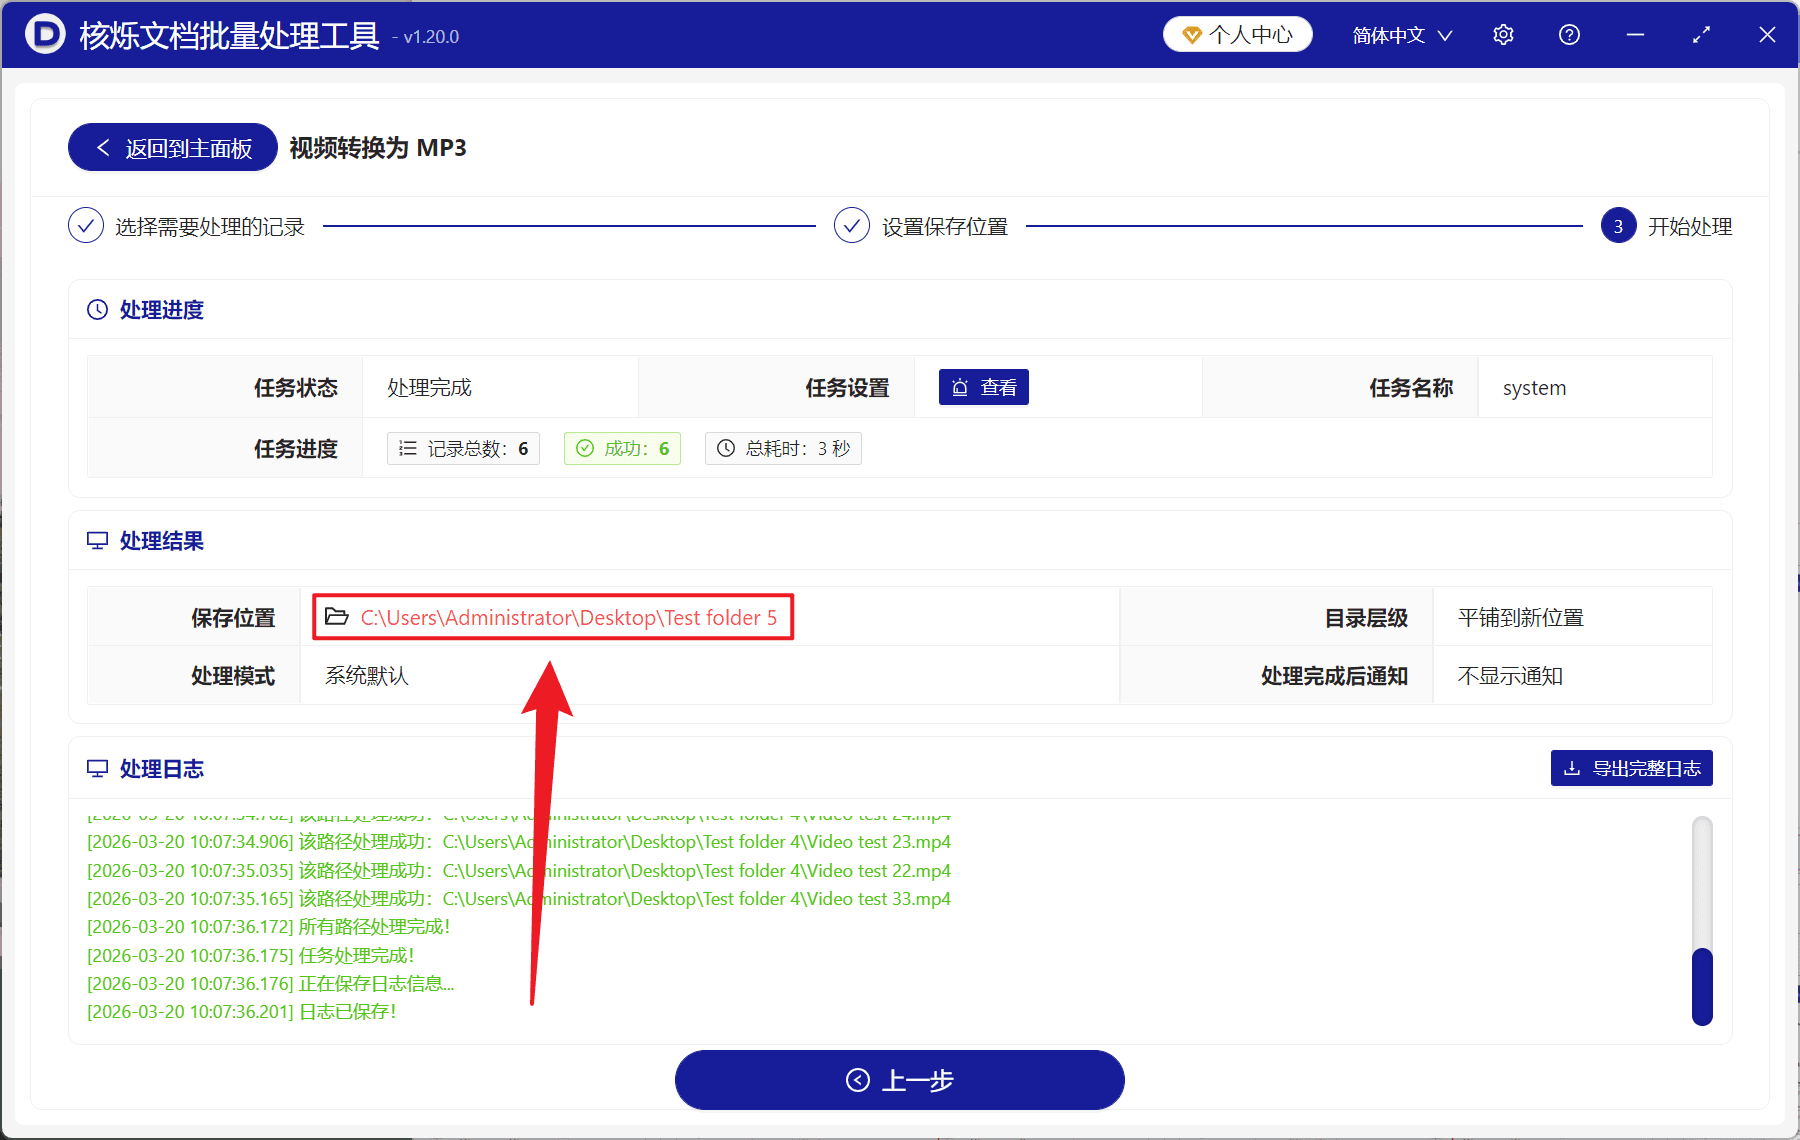Click the folder icon before the save path
The width and height of the screenshot is (1800, 1140).
(x=336, y=616)
